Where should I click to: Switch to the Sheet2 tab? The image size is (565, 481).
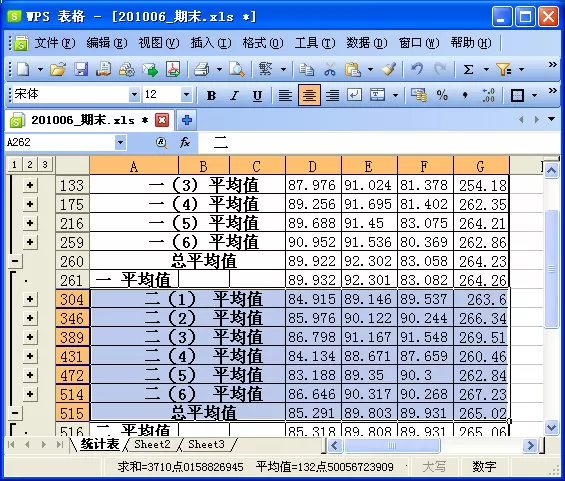[x=152, y=444]
